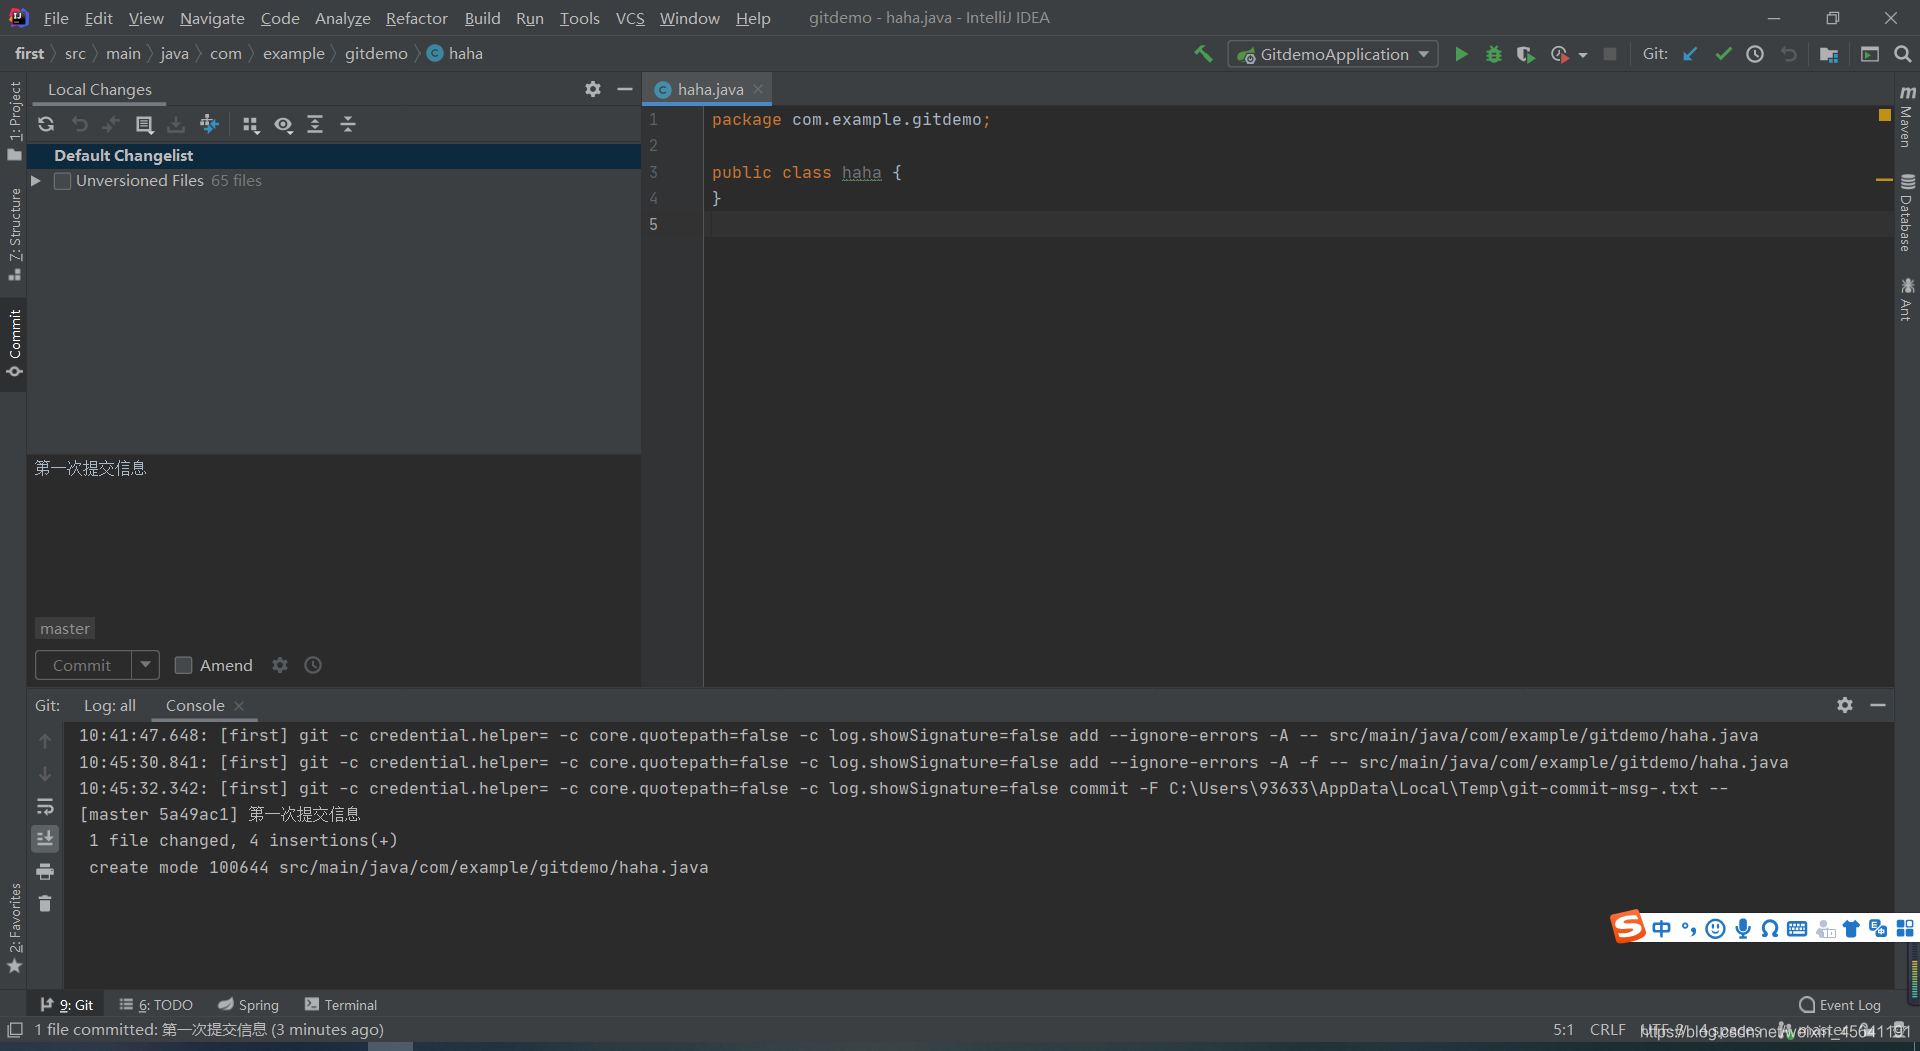The width and height of the screenshot is (1920, 1051).
Task: Open the Terminal tool window
Action: (x=341, y=1005)
